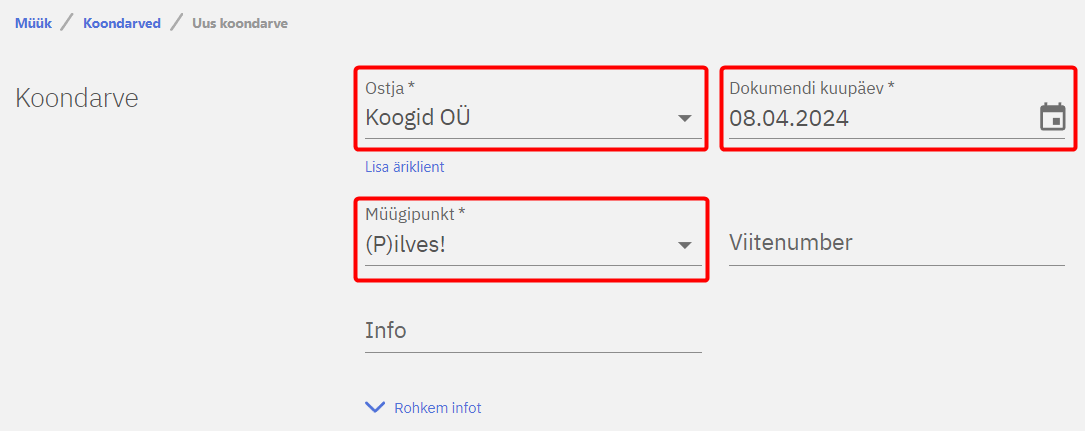Open the date picker calendar icon
The width and height of the screenshot is (1085, 431).
click(x=1052, y=117)
